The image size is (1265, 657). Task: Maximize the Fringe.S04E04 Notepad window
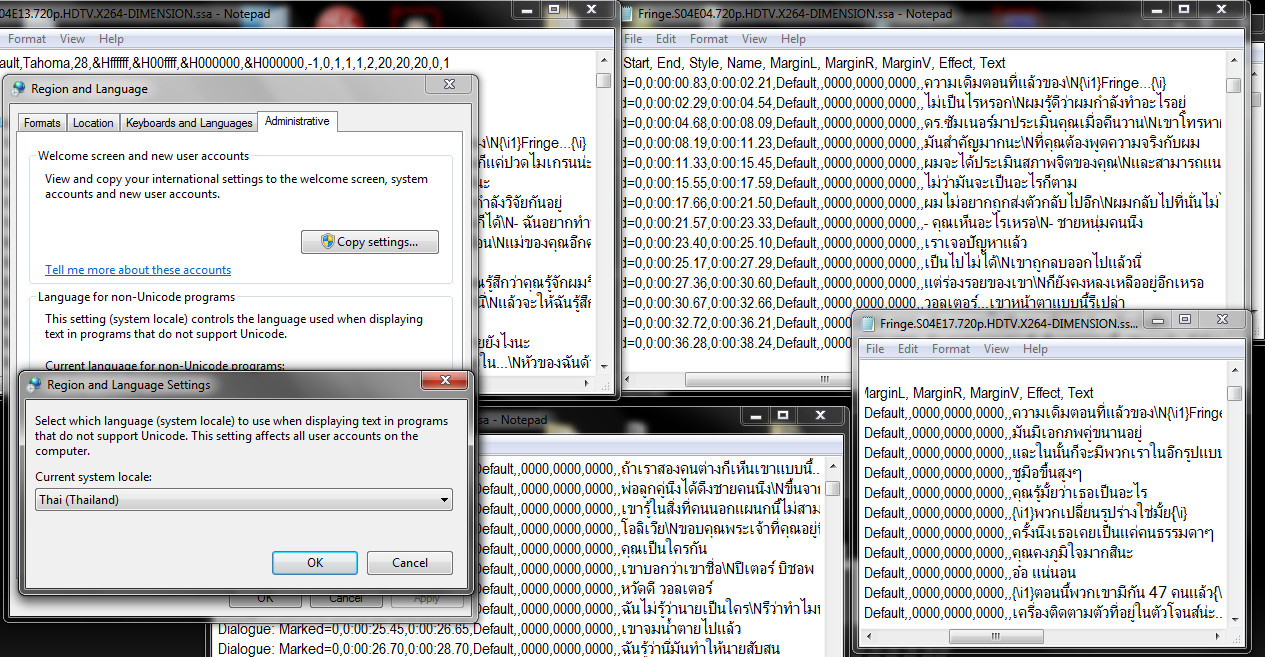tap(1183, 9)
